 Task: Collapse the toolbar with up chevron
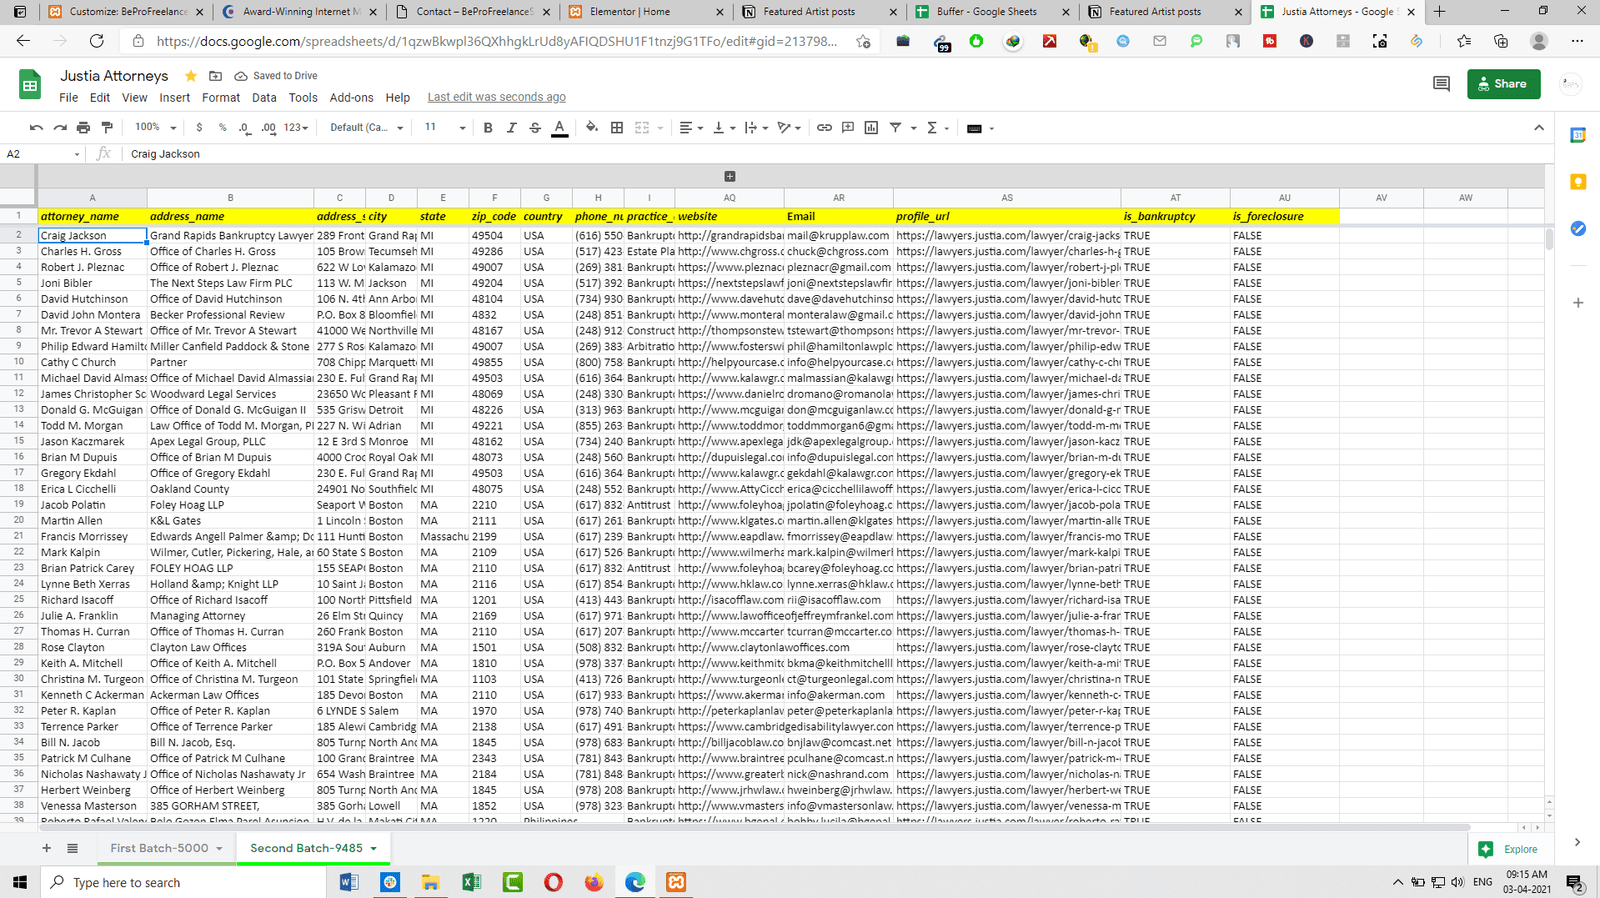tap(1539, 128)
